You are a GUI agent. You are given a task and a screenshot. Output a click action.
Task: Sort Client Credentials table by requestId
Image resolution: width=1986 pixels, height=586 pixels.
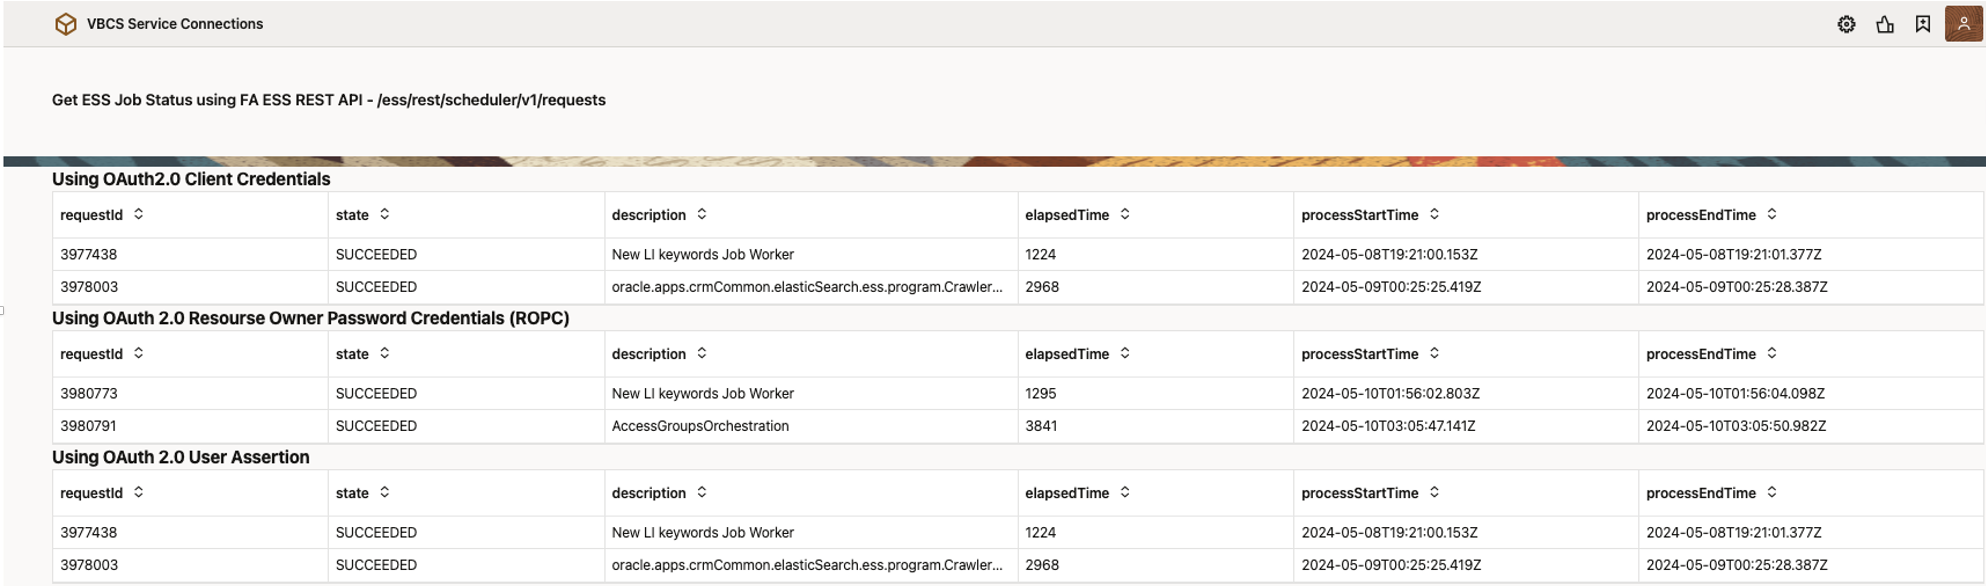[139, 214]
